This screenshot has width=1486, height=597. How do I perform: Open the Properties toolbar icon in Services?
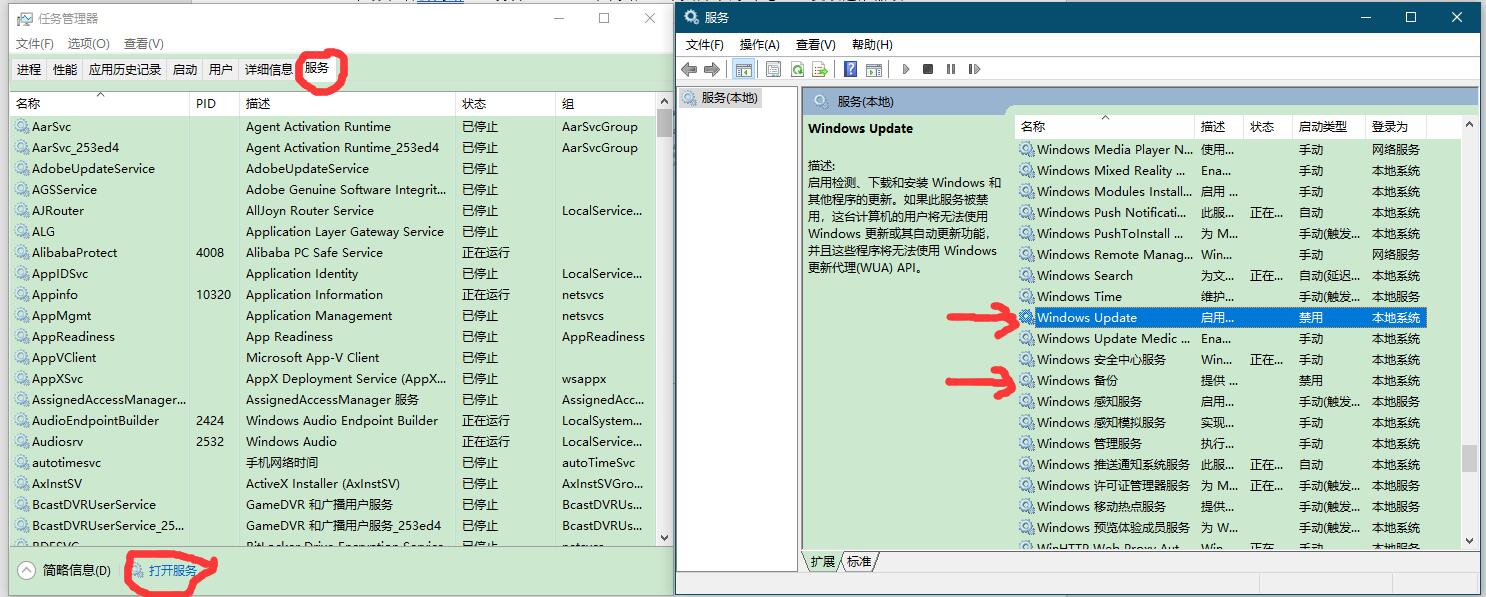coord(773,69)
